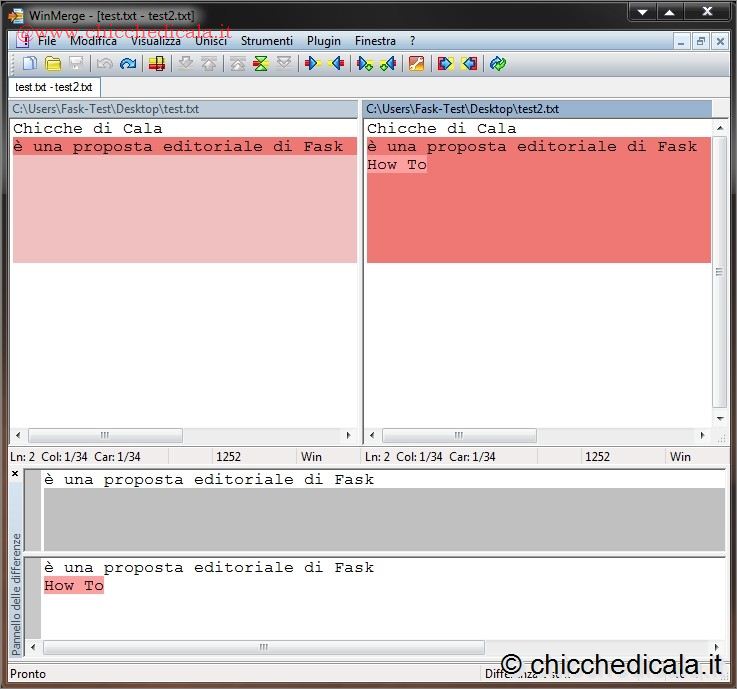Click the right pane's scroll-down arrow

[720, 418]
